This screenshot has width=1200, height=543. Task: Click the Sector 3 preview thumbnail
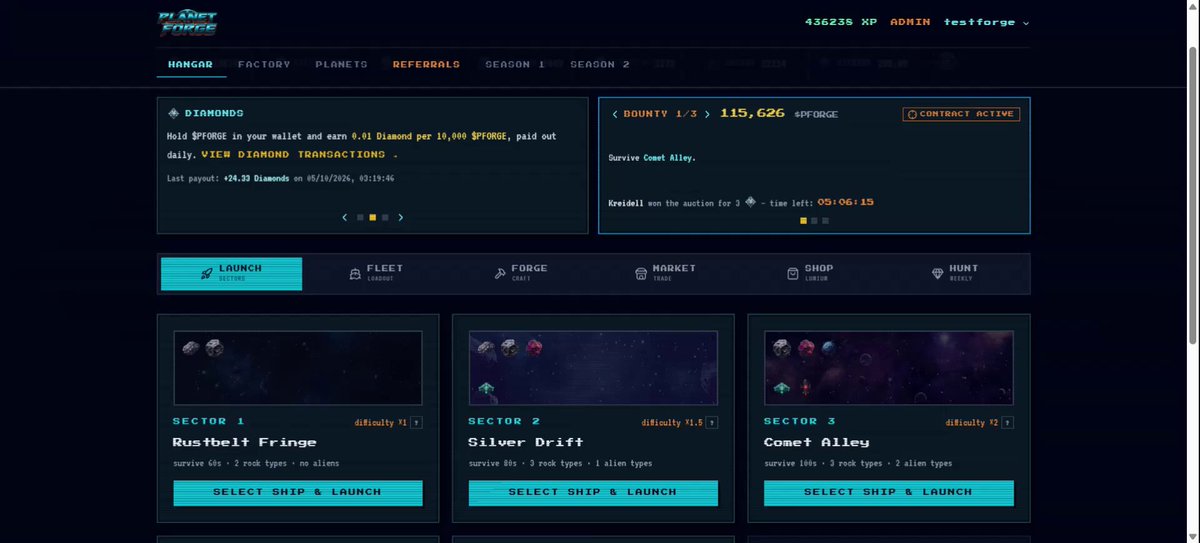[889, 368]
